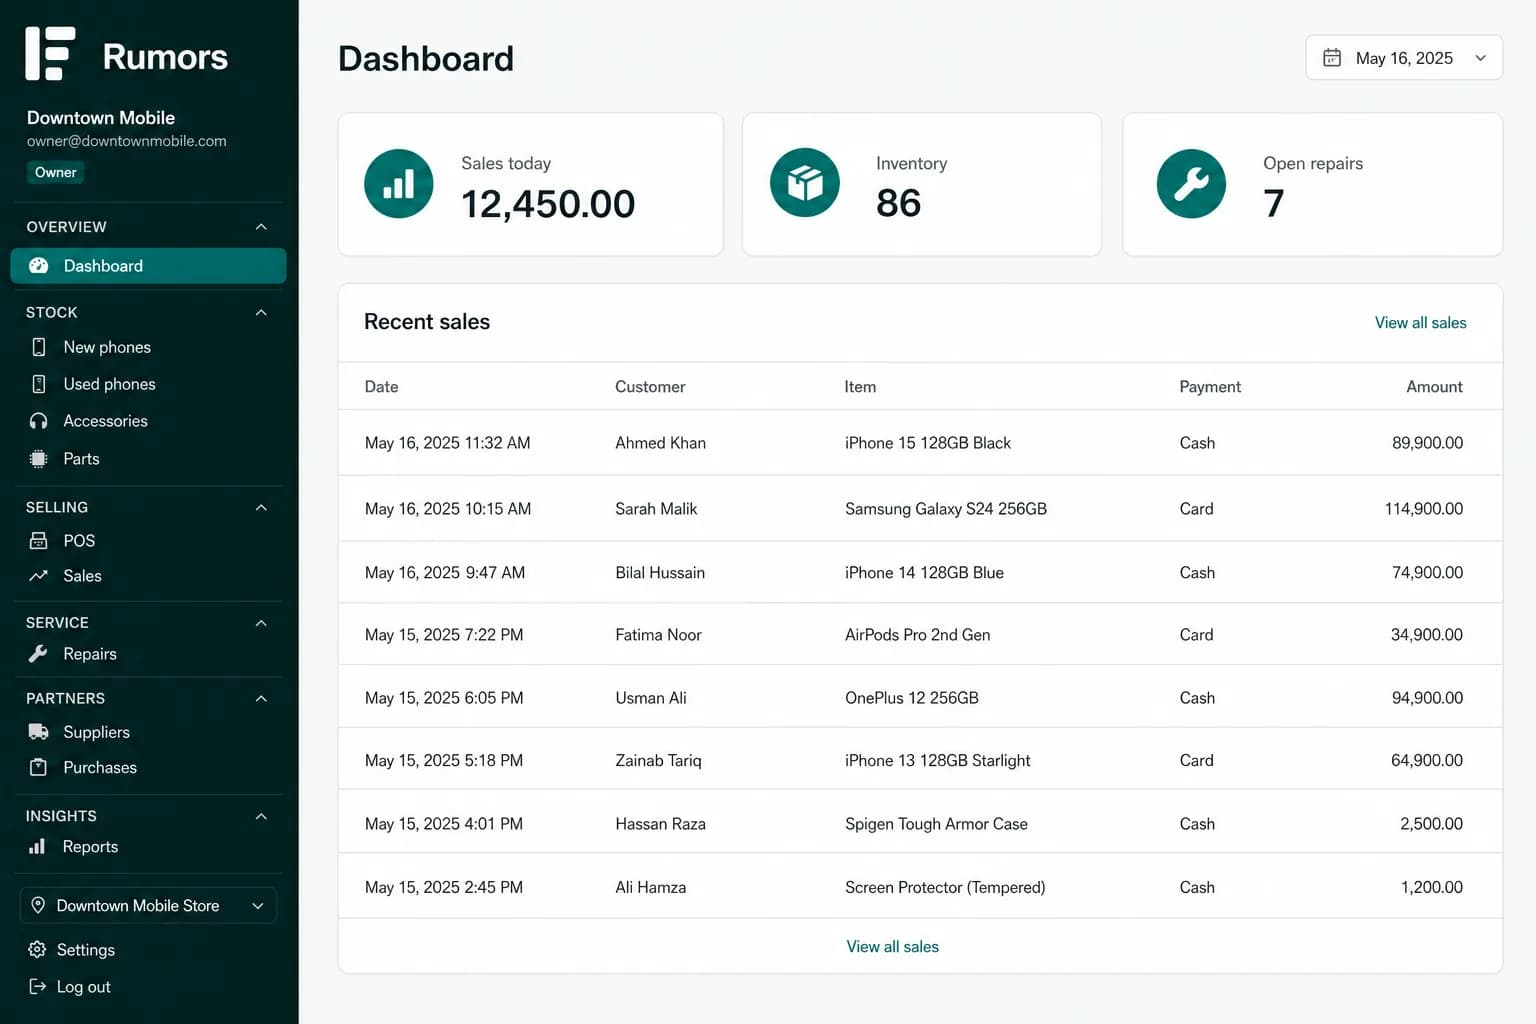Click the Suppliers truck icon
The image size is (1536, 1024).
(39, 732)
